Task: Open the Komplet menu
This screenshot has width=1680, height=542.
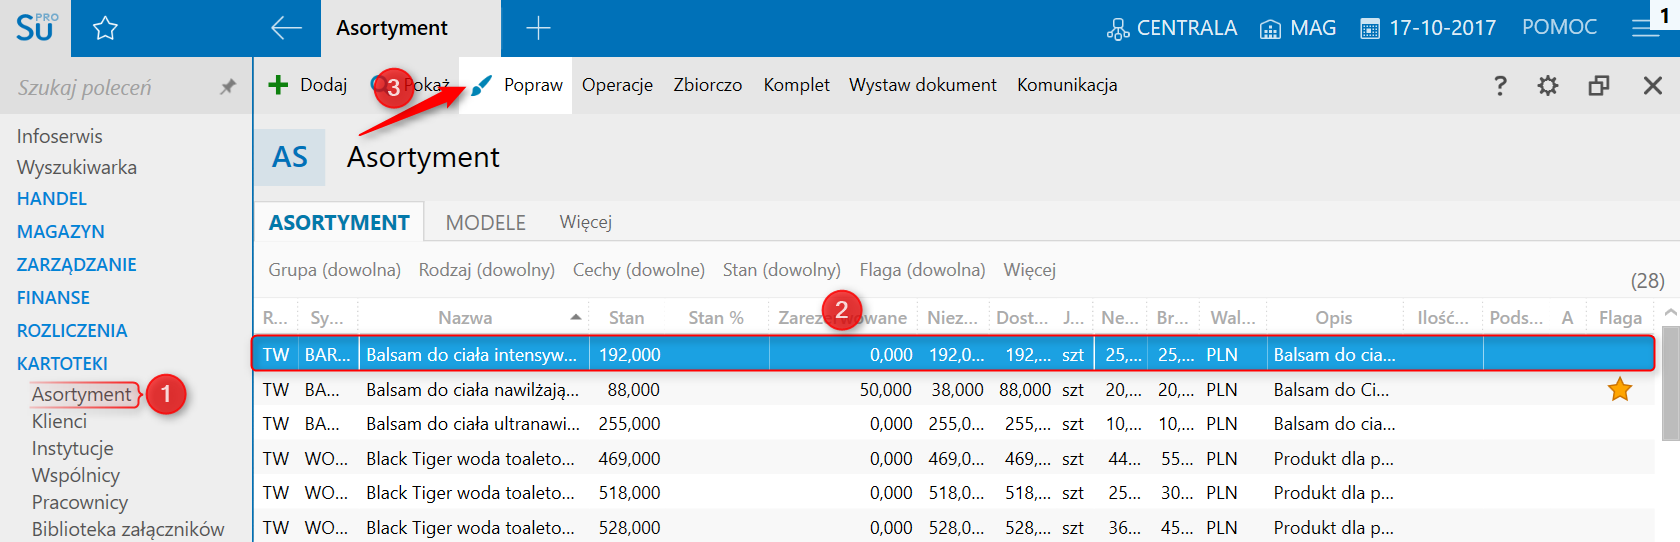Action: point(797,85)
